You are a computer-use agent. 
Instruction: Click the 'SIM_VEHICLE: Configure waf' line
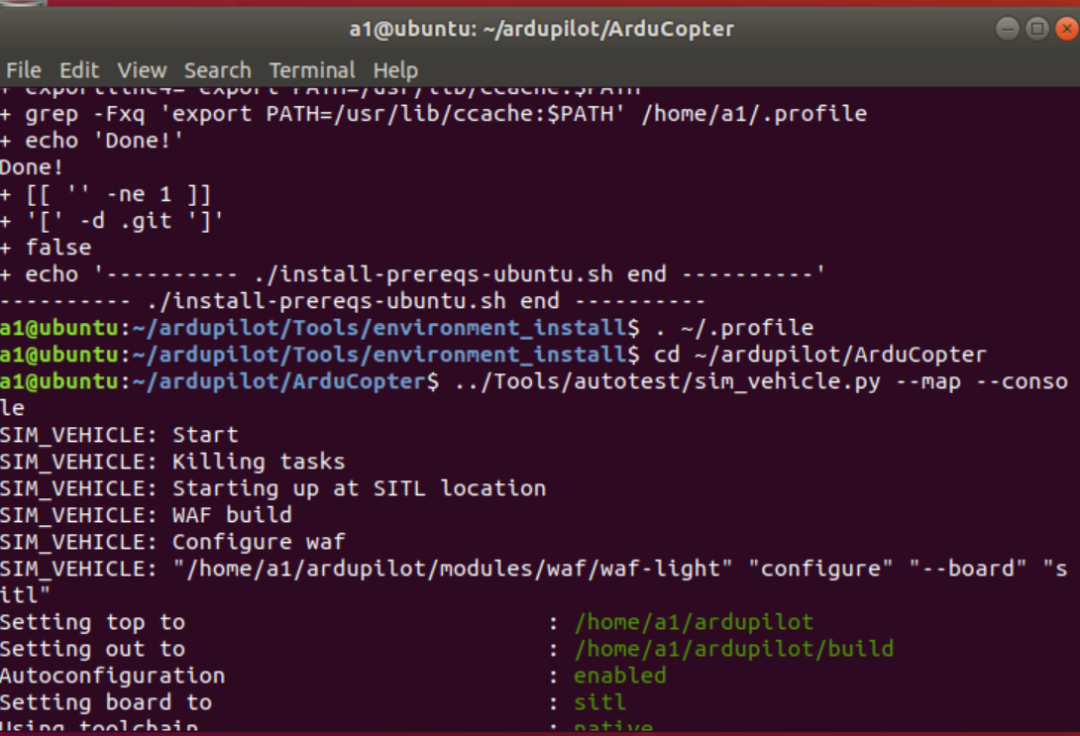172,543
